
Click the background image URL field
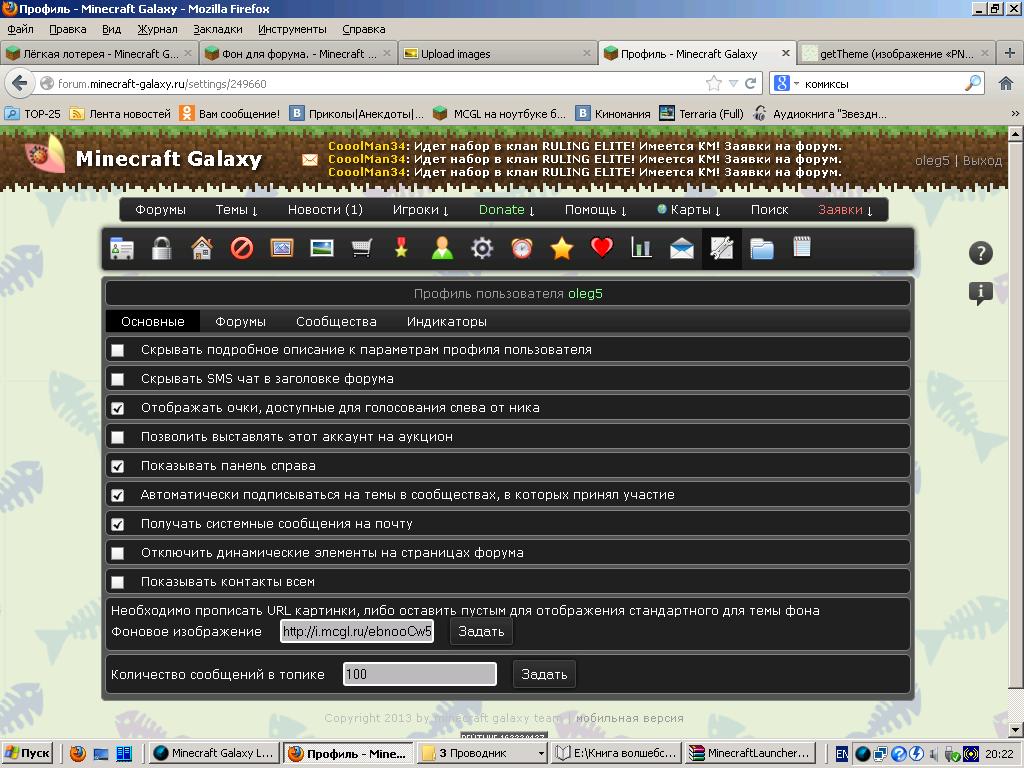tap(357, 632)
